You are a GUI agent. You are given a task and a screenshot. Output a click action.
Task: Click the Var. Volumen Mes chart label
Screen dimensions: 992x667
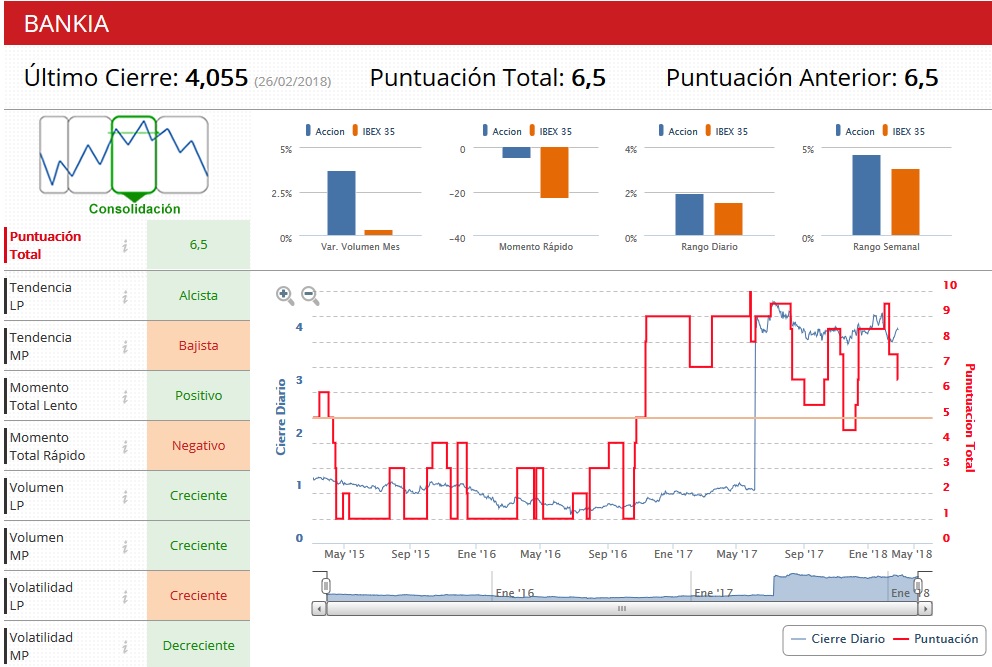point(360,247)
